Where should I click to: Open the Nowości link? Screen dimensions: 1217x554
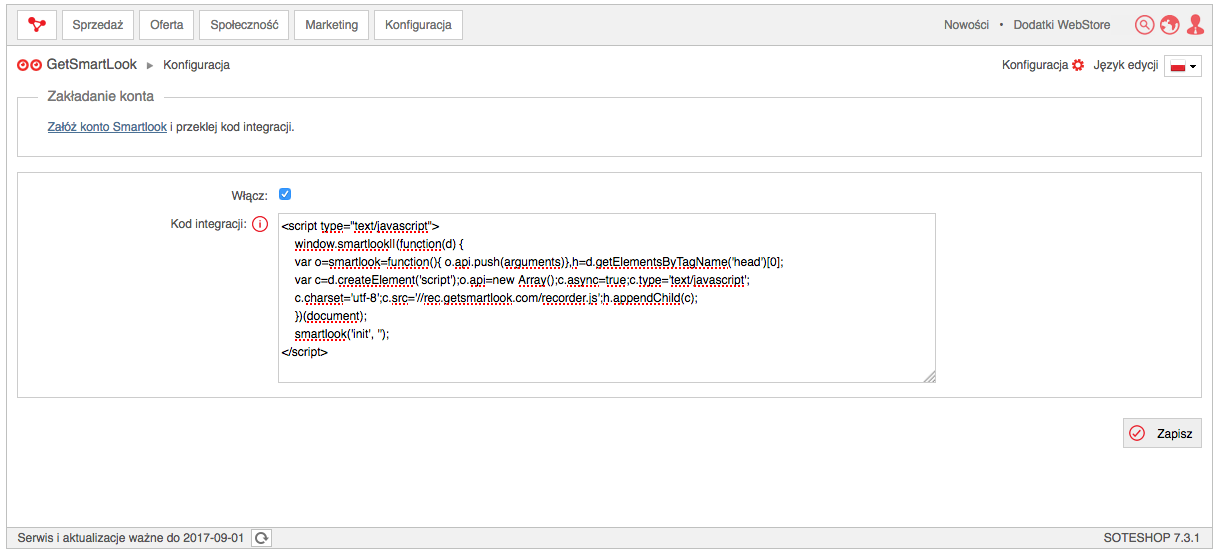966,25
